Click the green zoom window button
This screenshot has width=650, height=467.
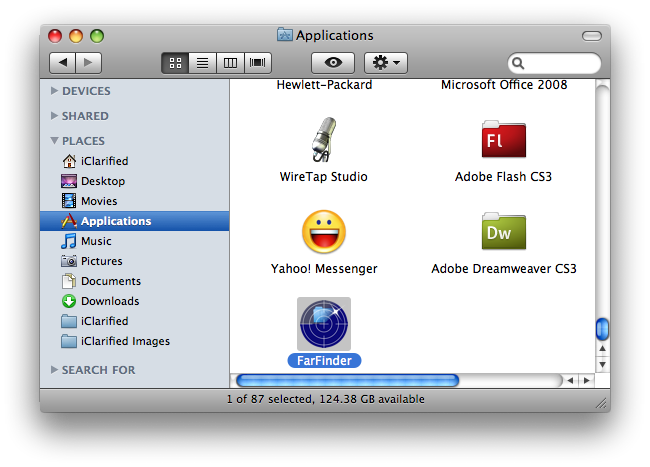97,36
